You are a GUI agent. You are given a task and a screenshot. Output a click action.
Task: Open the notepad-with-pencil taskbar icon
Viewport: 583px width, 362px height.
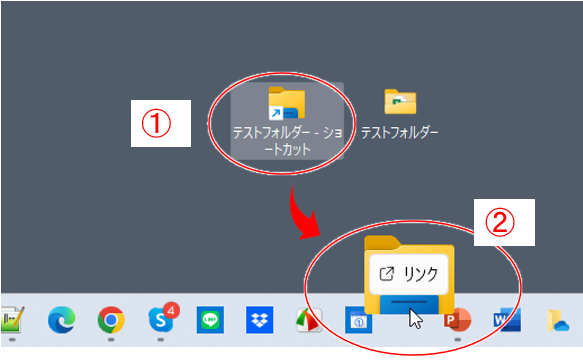pyautogui.click(x=13, y=320)
